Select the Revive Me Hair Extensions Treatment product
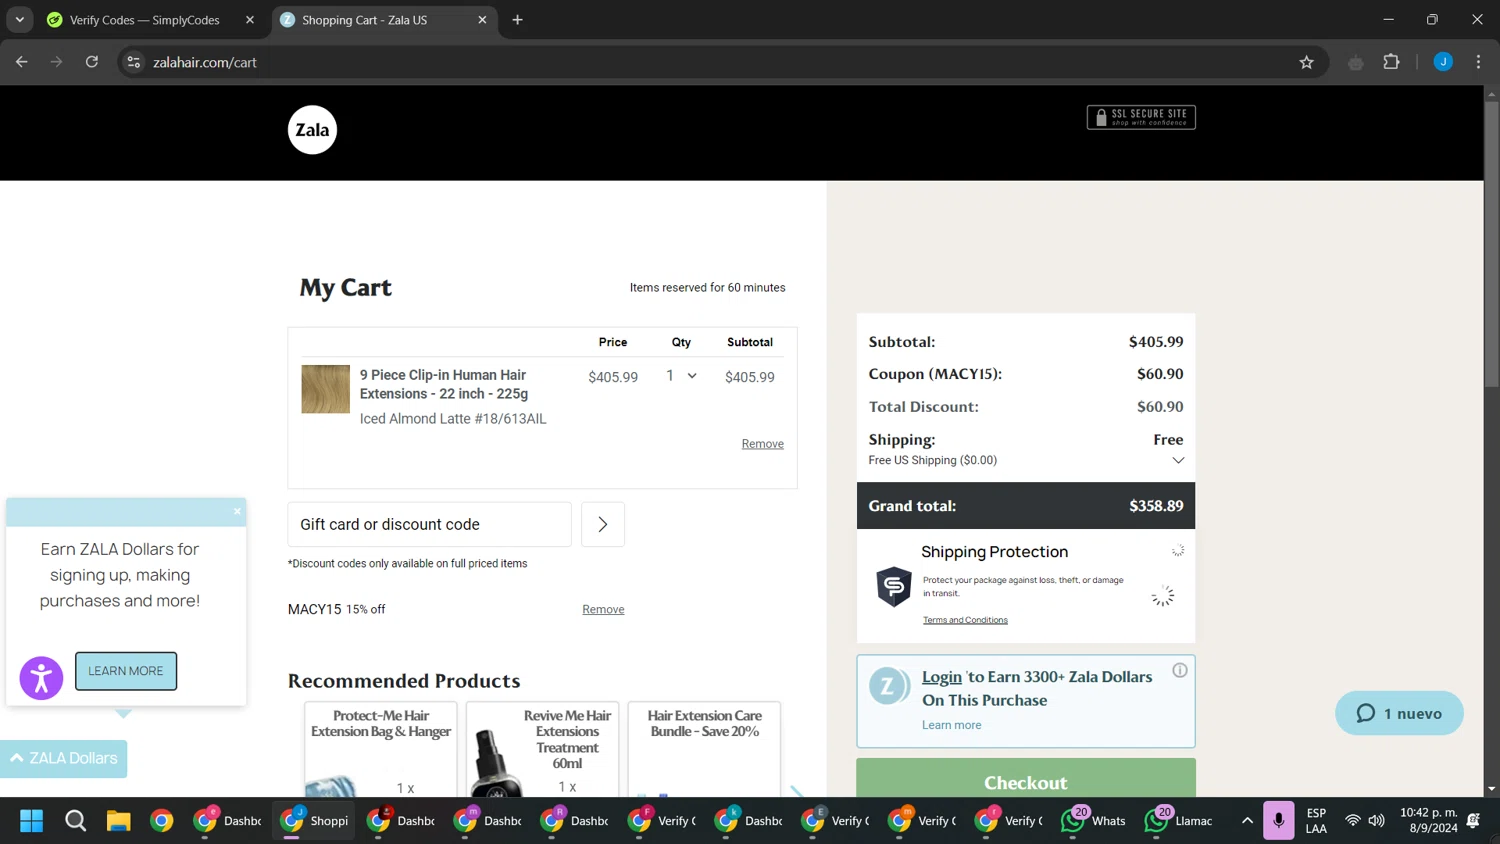Screen dimensions: 1500x844 543,749
